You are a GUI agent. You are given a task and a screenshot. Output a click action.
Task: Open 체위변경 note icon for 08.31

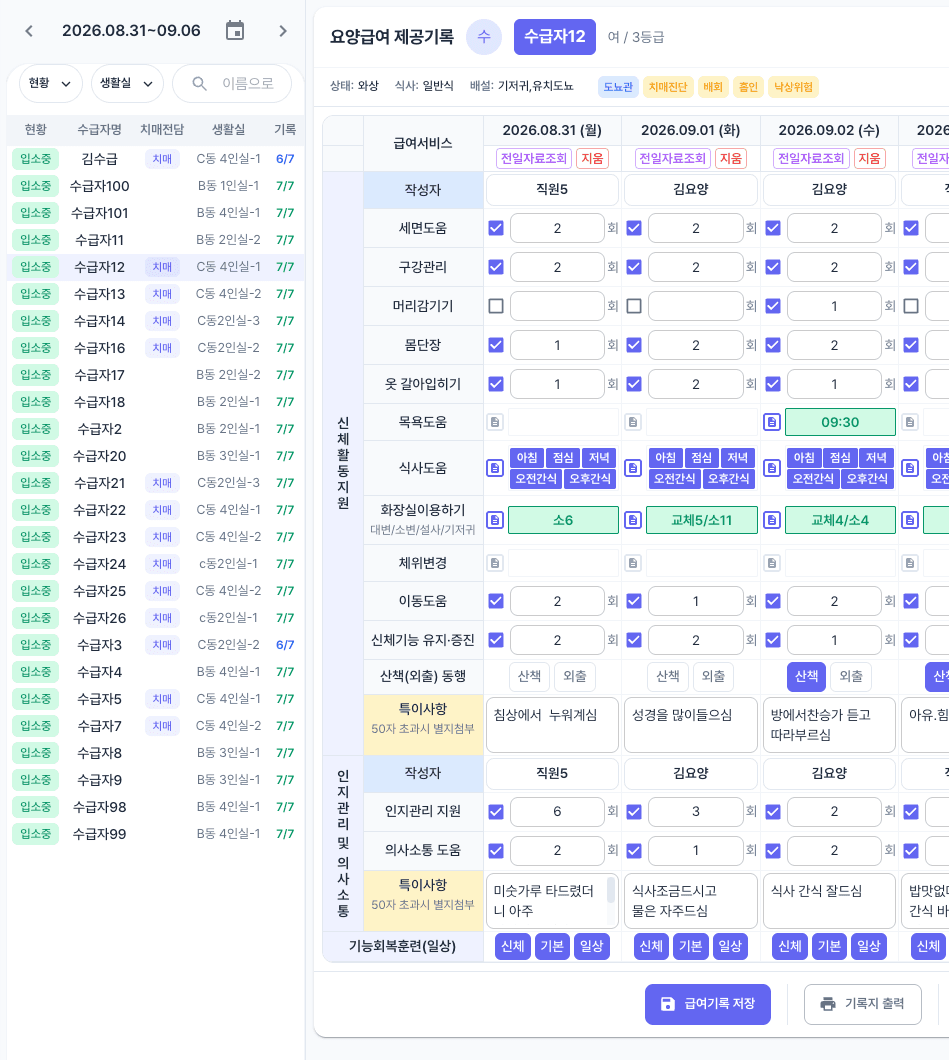coord(495,562)
